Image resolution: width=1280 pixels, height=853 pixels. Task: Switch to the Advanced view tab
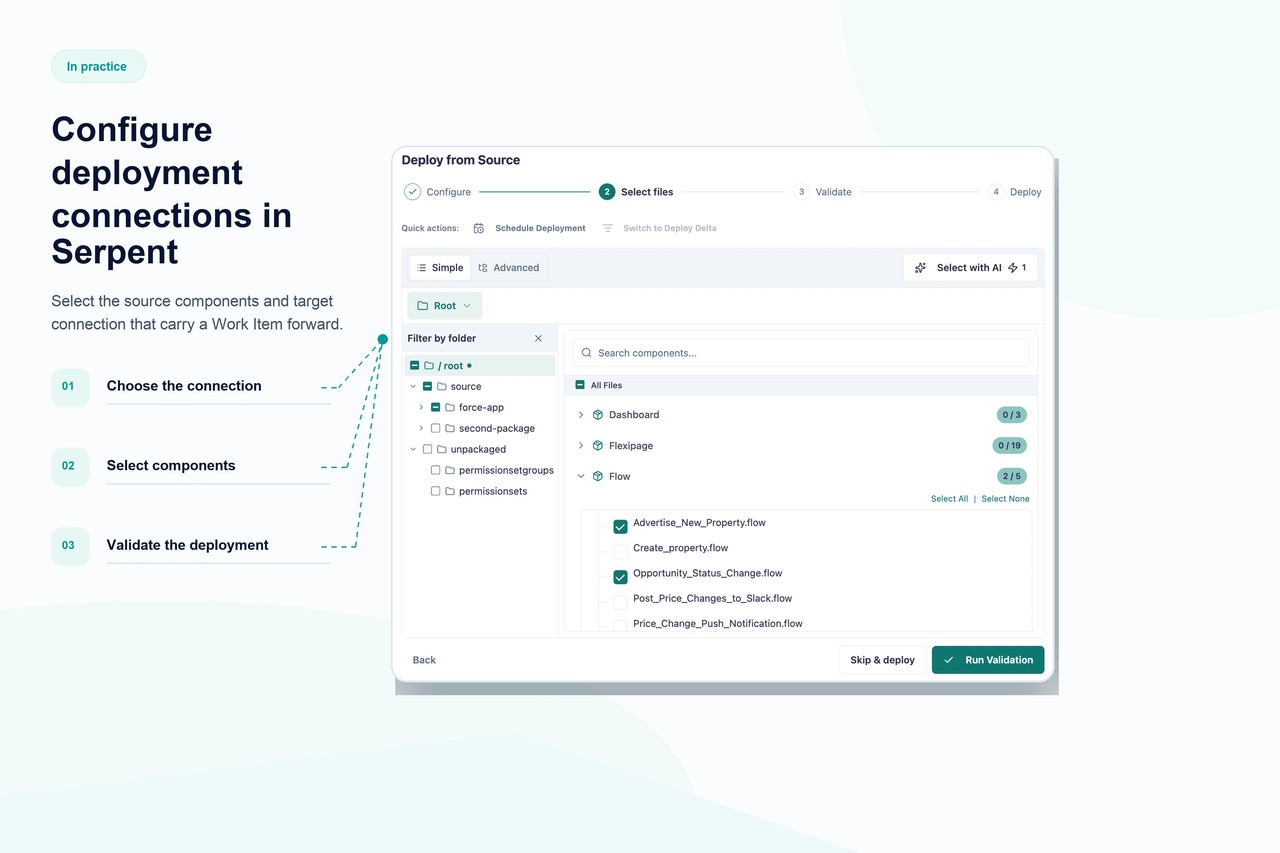pyautogui.click(x=509, y=268)
